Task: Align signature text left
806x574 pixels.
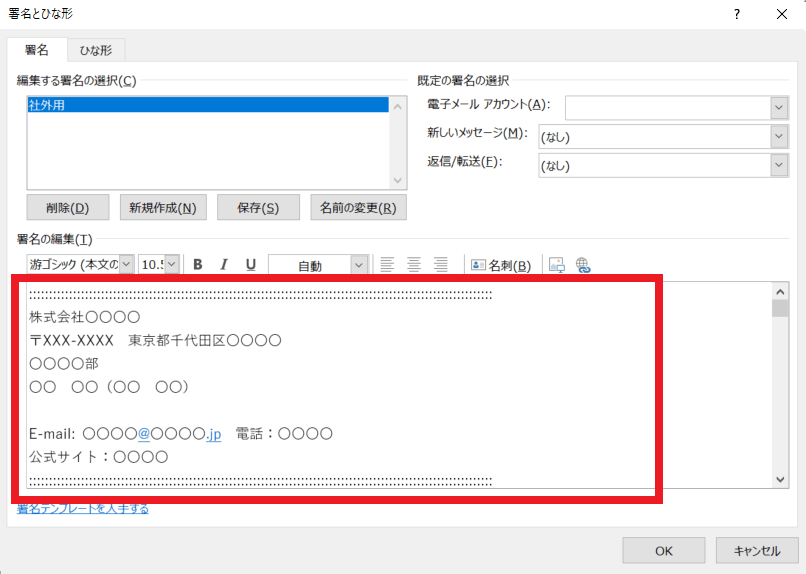Action: 387,265
